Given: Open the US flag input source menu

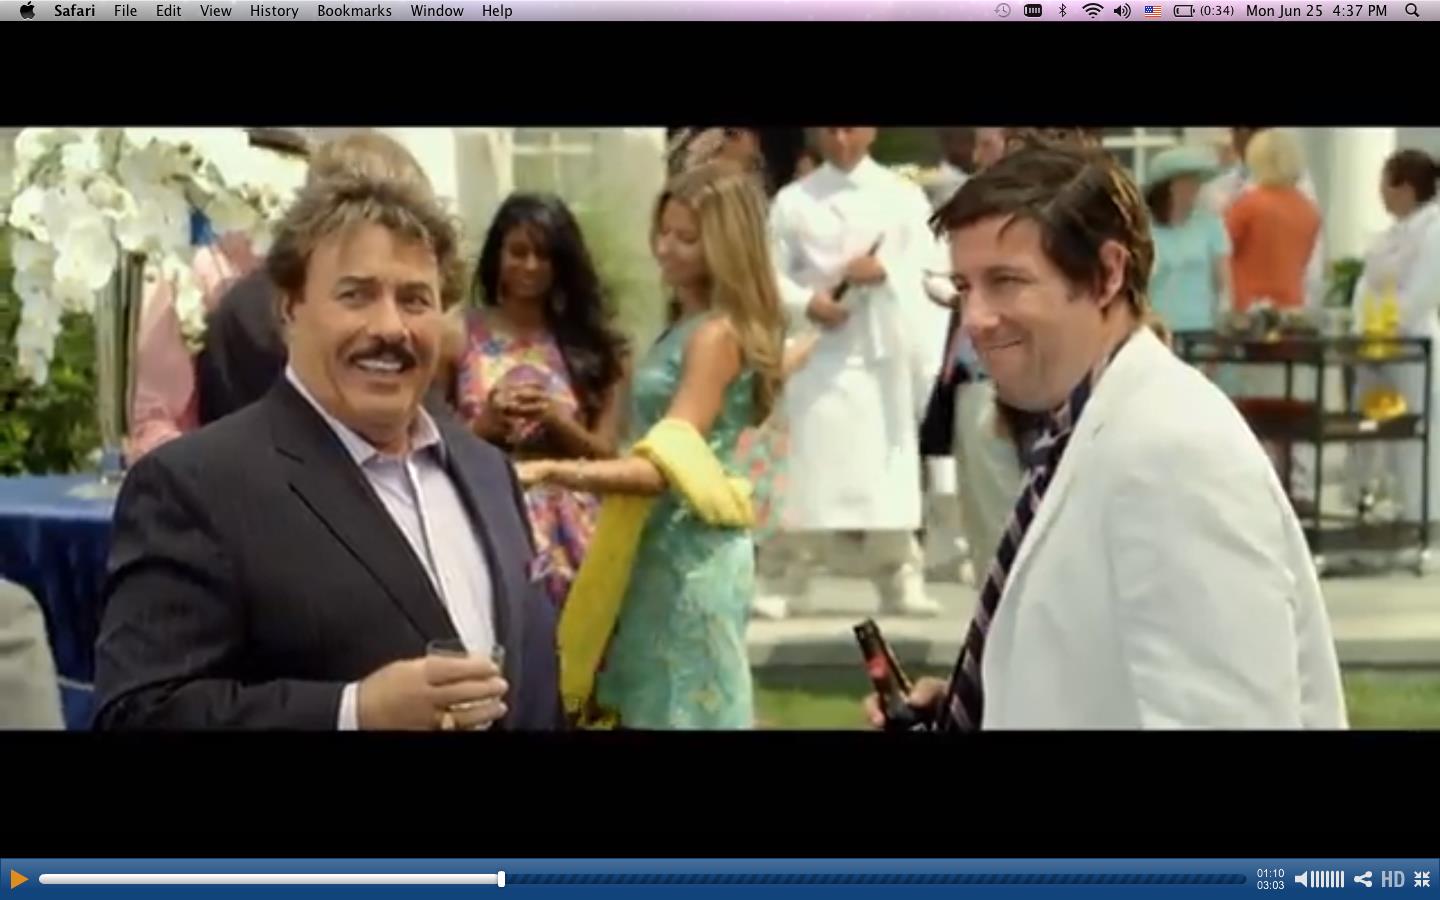Looking at the screenshot, I should coord(1153,10).
